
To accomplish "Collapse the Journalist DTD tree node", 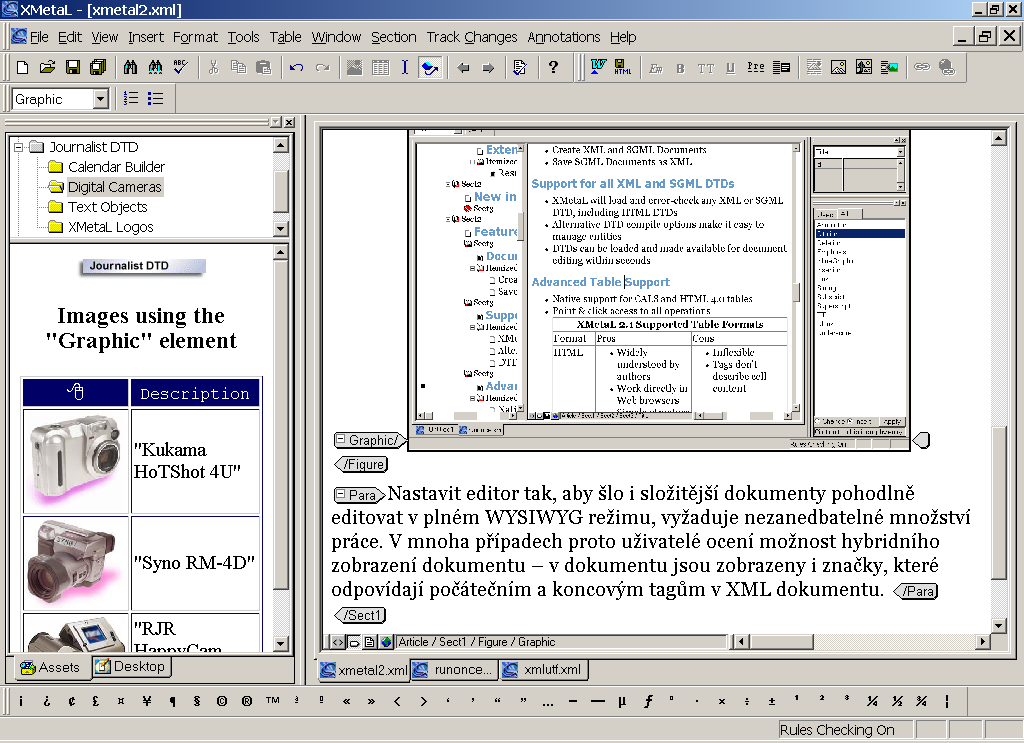I will [19, 147].
